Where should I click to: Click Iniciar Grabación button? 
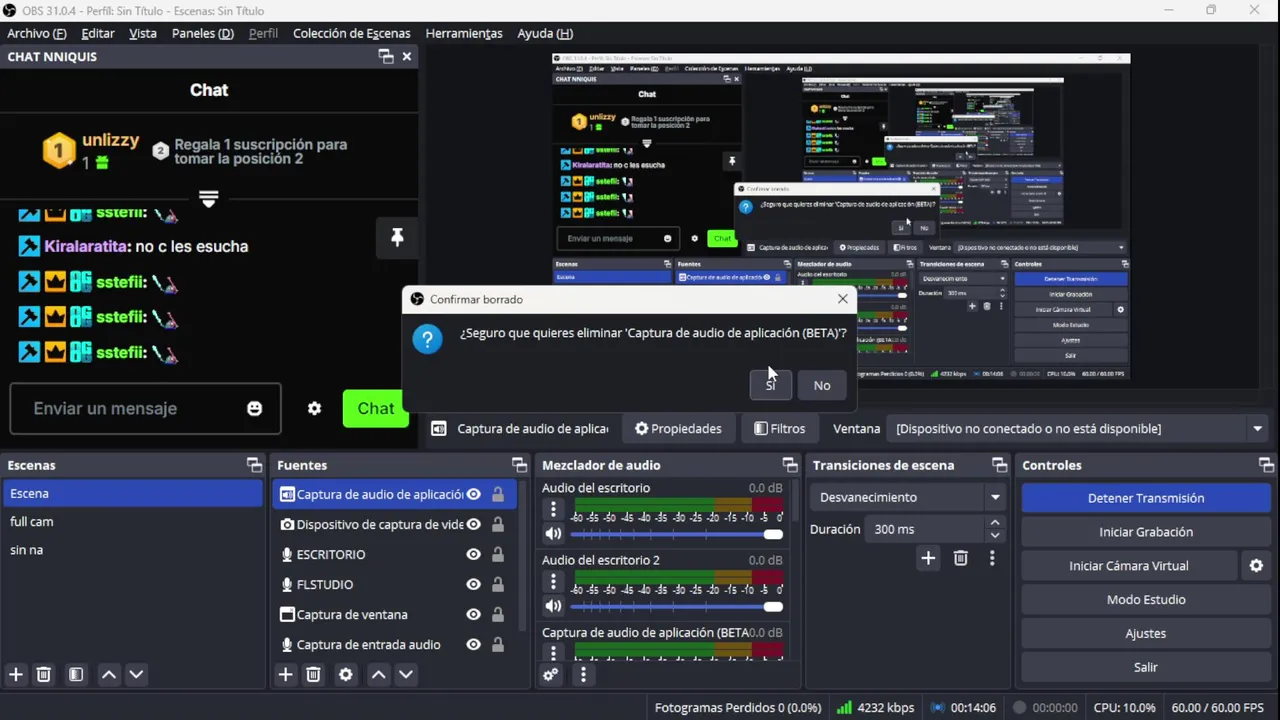(x=1146, y=532)
